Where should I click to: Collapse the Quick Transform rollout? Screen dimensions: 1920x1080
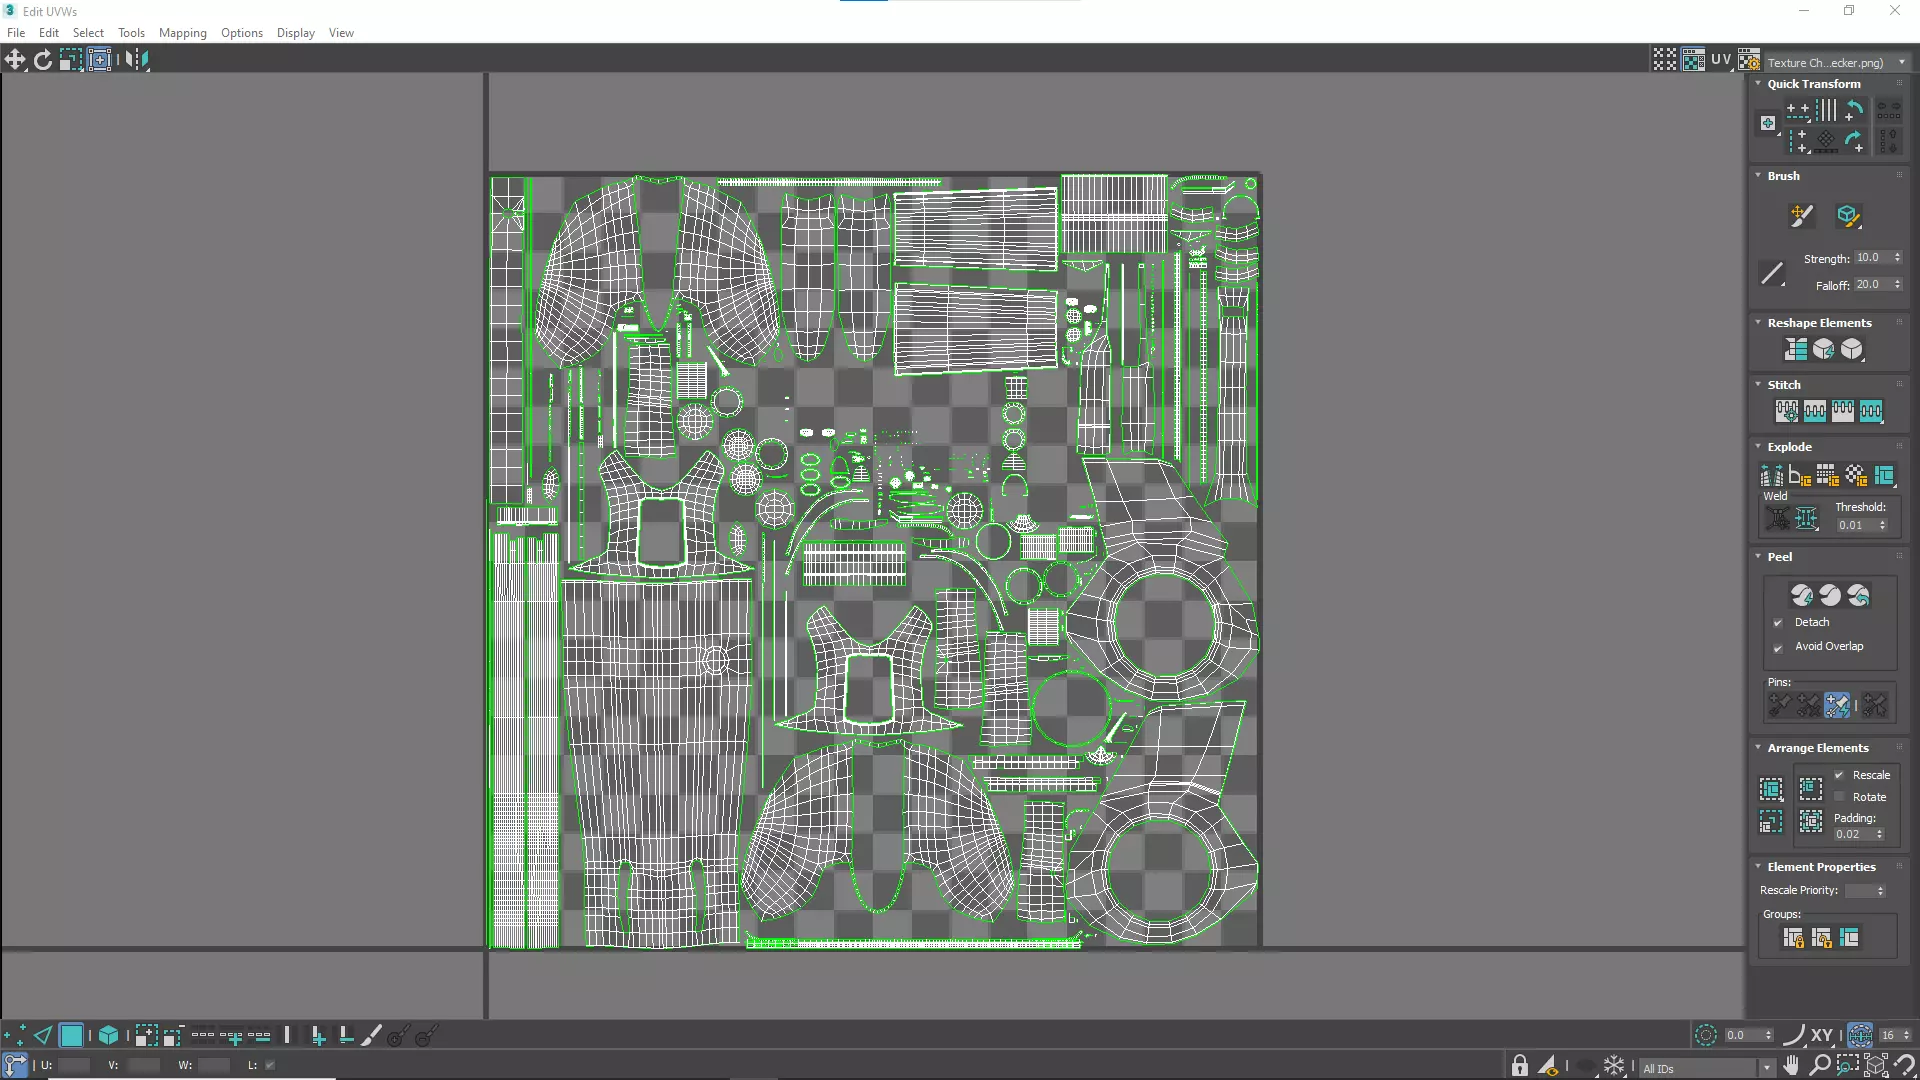[1758, 84]
